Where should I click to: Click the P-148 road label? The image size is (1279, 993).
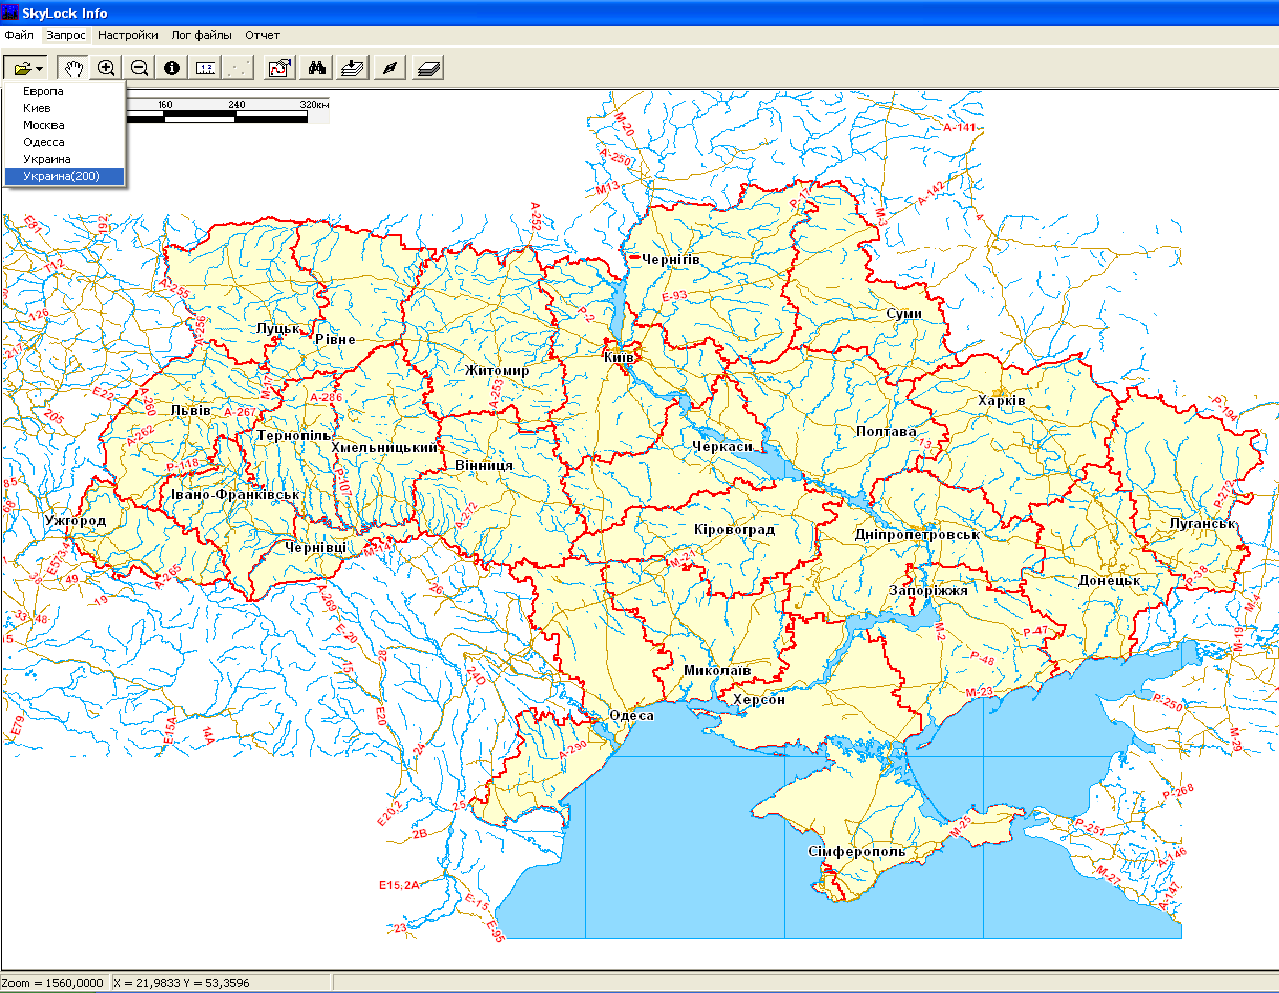click(183, 464)
